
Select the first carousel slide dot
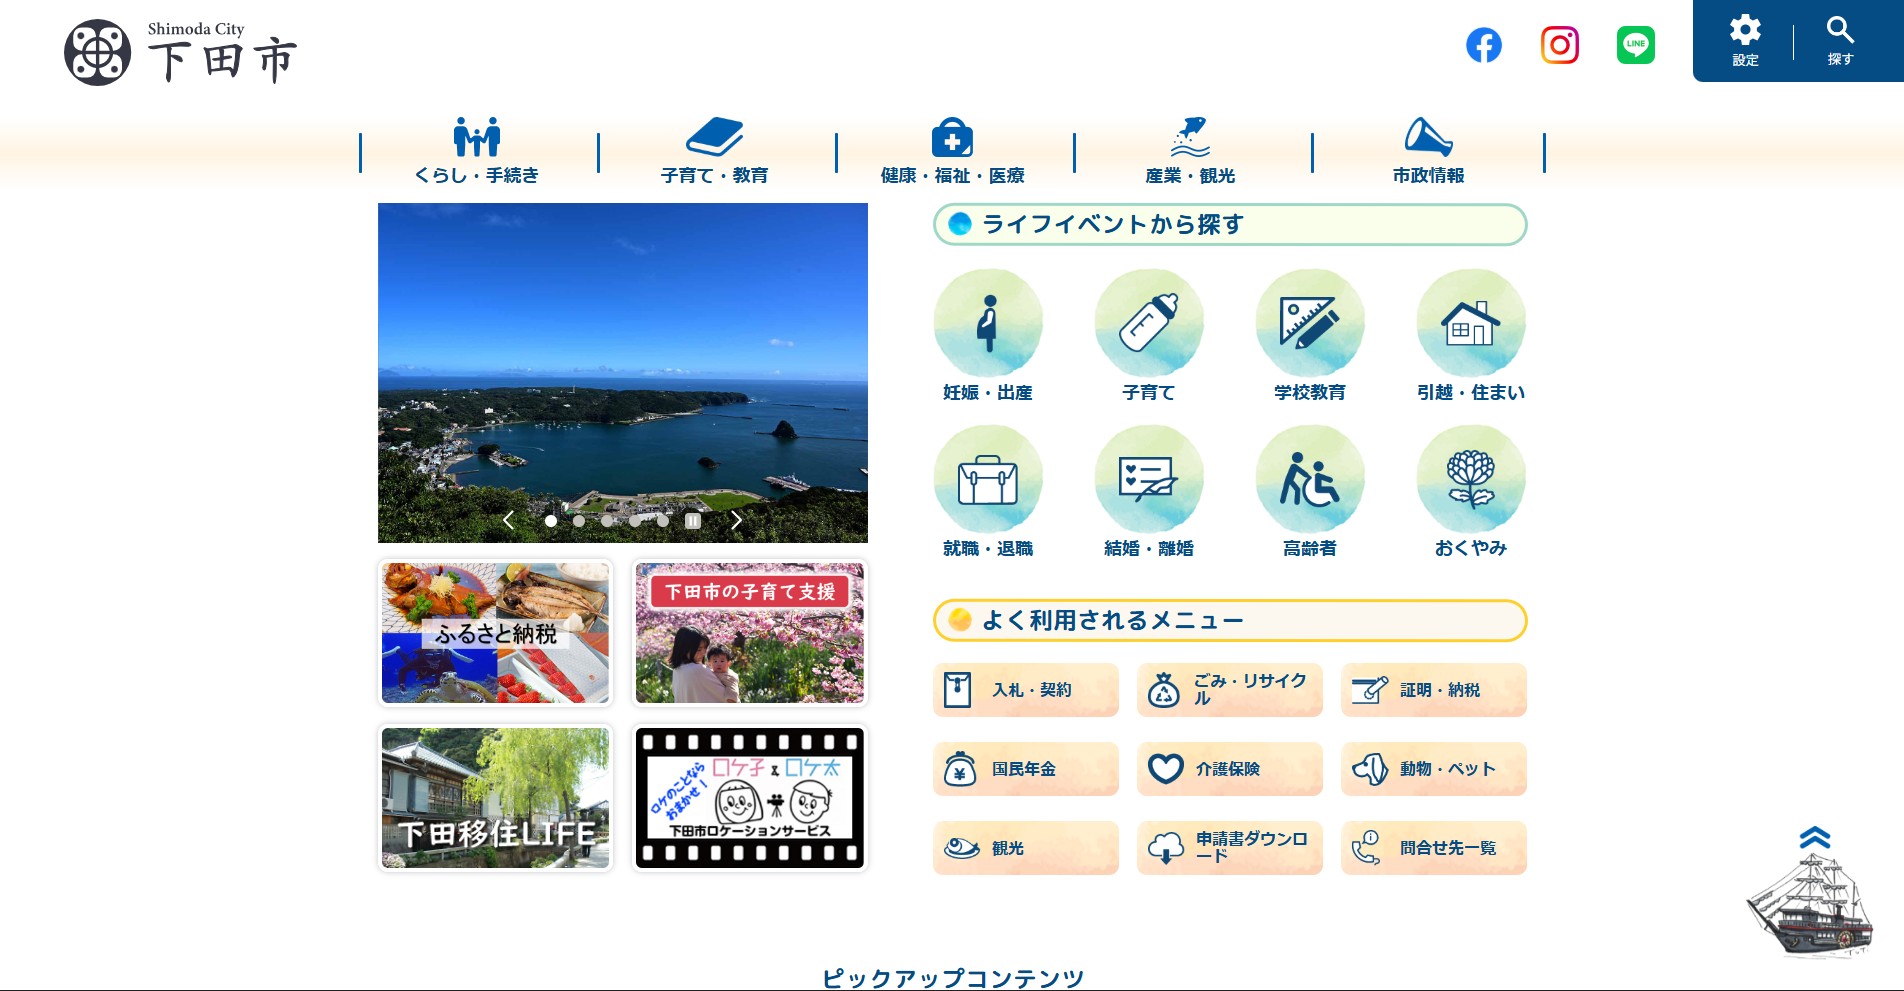tap(551, 520)
